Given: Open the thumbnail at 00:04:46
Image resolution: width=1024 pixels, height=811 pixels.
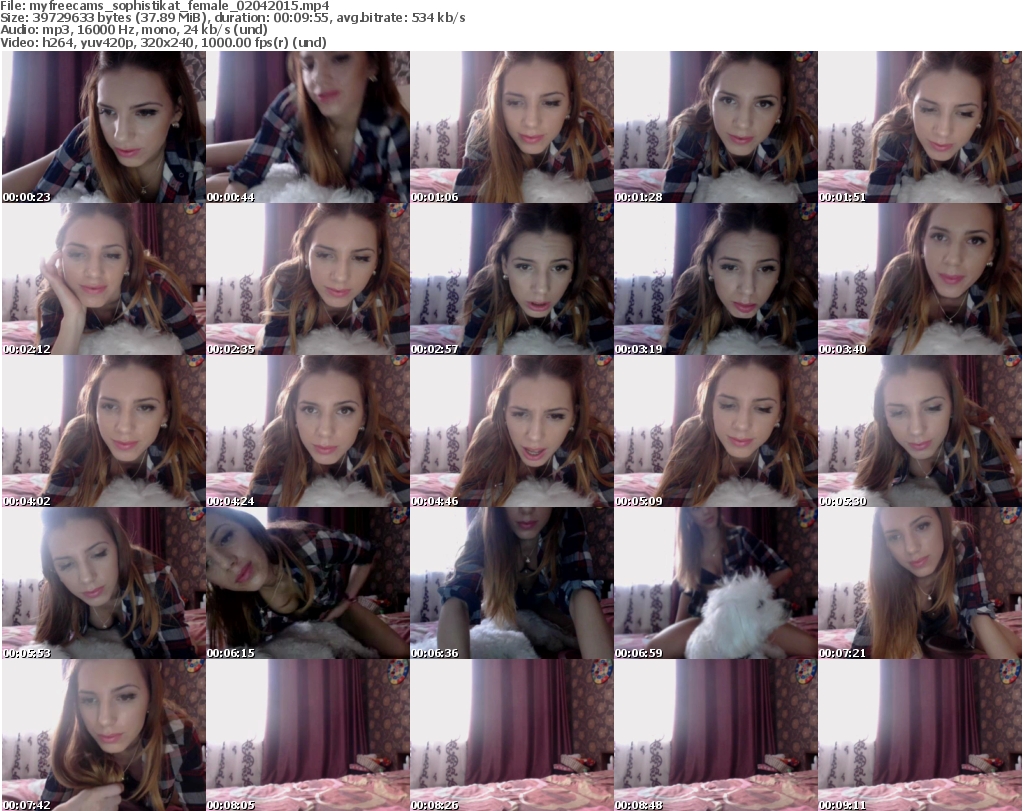Looking at the screenshot, I should (x=512, y=431).
